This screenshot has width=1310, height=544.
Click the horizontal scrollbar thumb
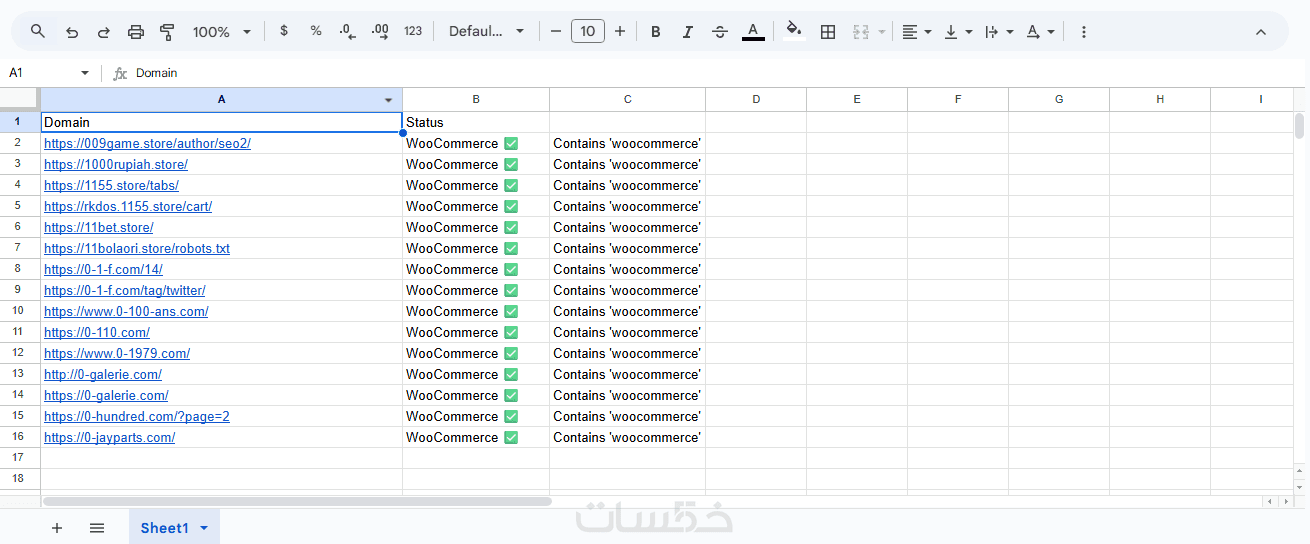297,501
